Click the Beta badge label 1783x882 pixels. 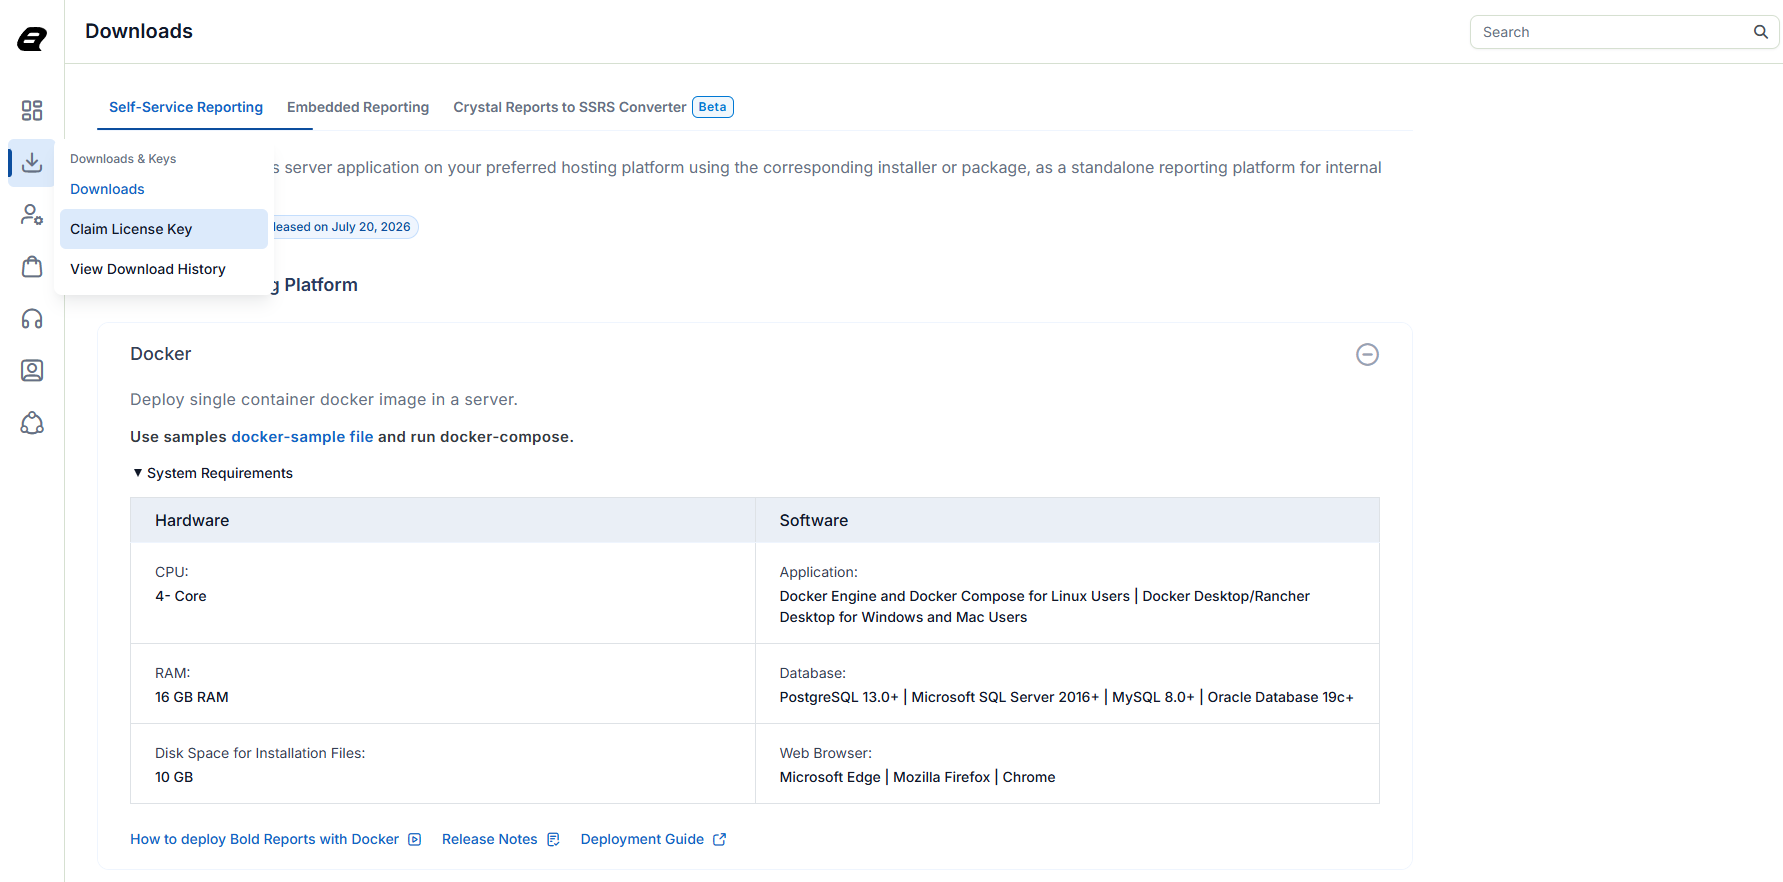[x=713, y=107]
